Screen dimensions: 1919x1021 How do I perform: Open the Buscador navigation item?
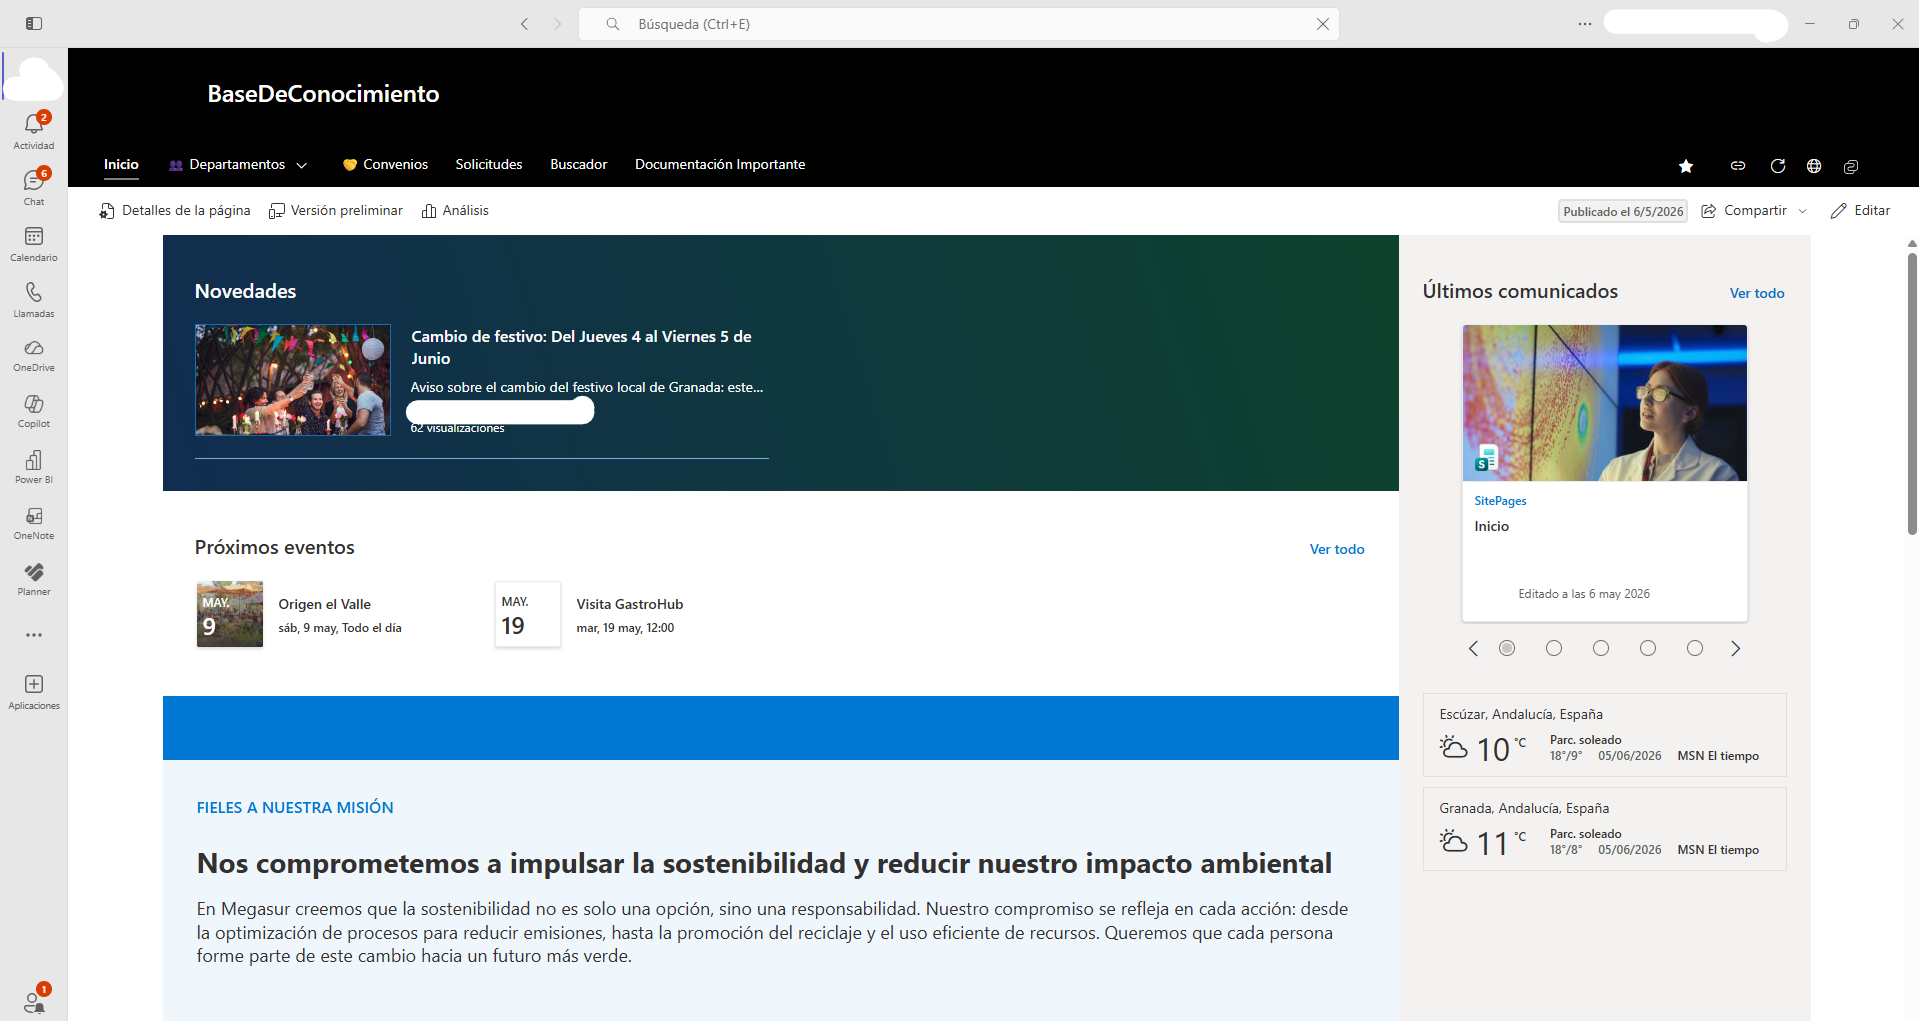click(x=579, y=165)
